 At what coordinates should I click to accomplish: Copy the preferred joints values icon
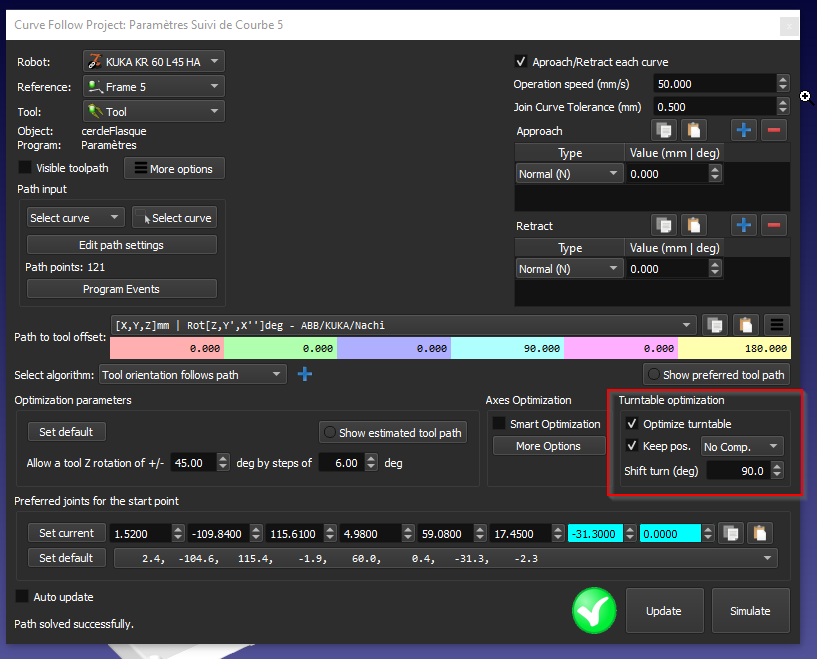[x=732, y=533]
